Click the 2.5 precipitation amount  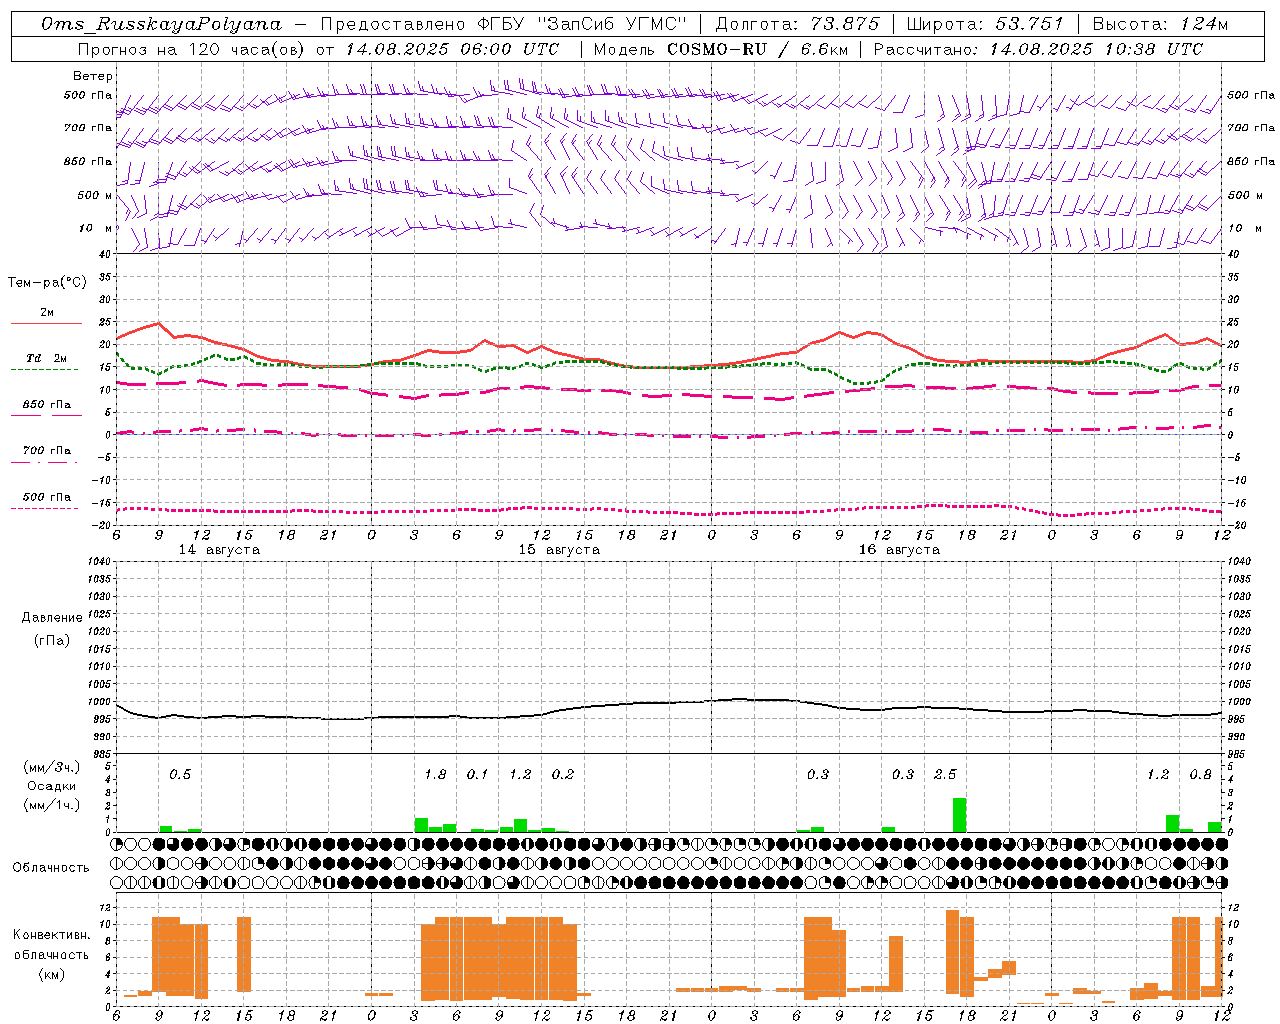[x=945, y=774]
